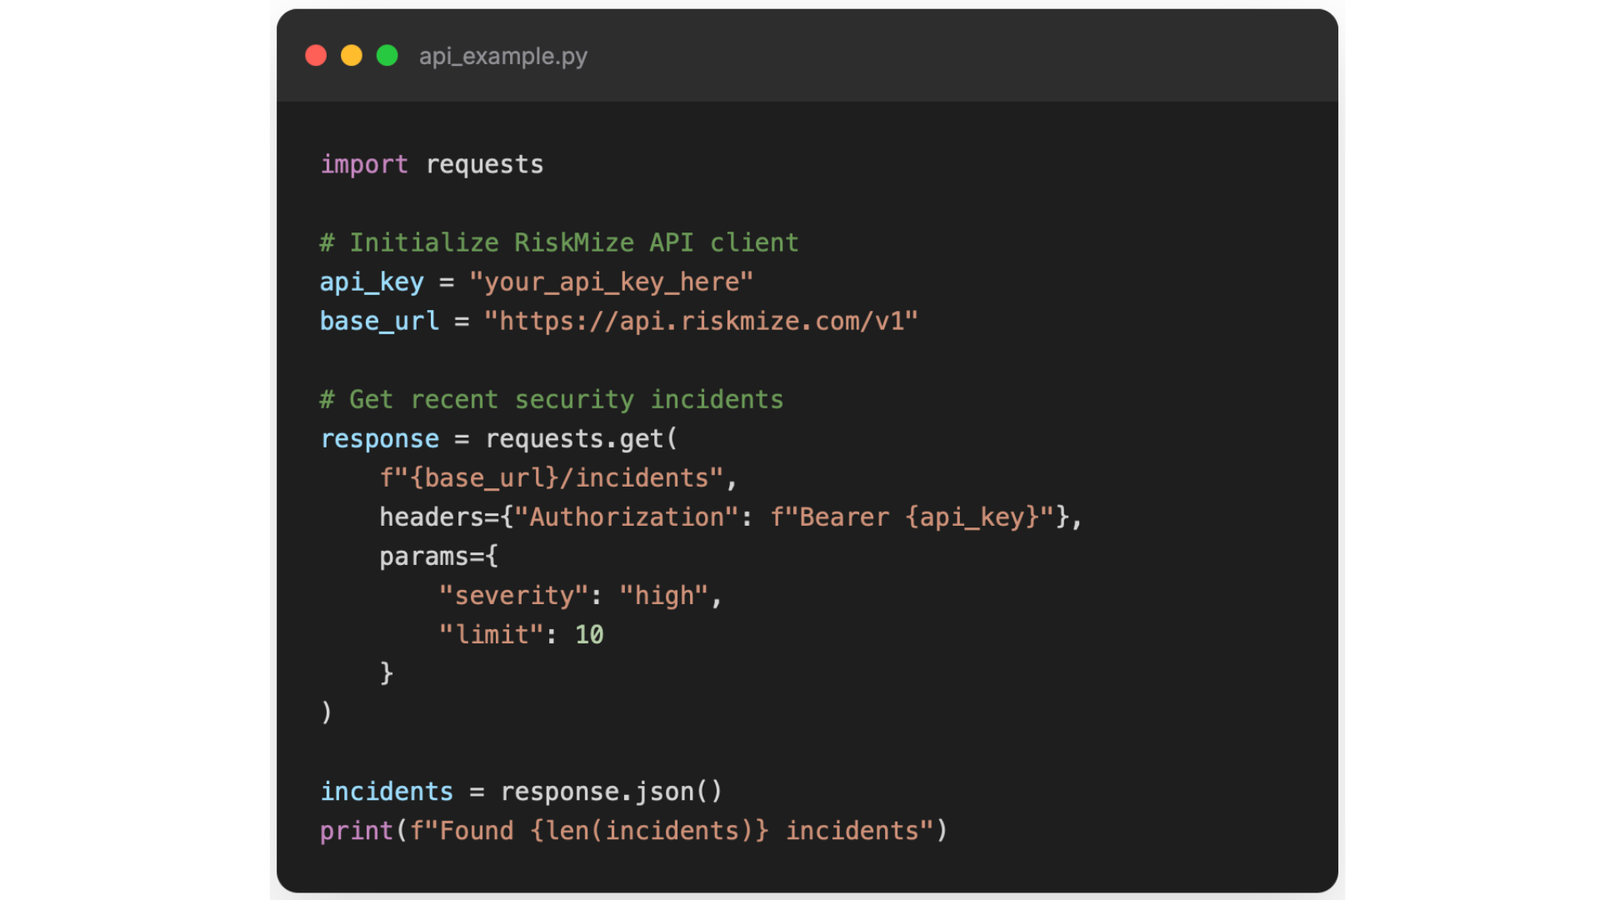Click the 'import' keyword
This screenshot has height=900, width=1600.
(364, 164)
